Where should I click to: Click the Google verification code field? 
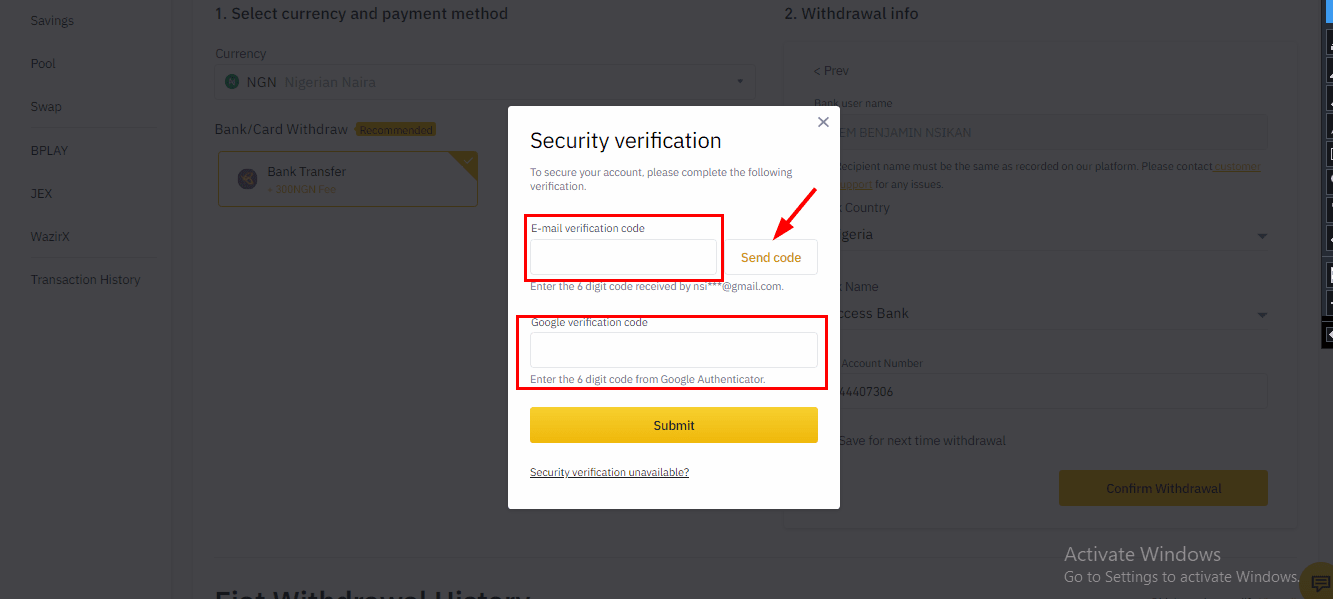pyautogui.click(x=674, y=350)
